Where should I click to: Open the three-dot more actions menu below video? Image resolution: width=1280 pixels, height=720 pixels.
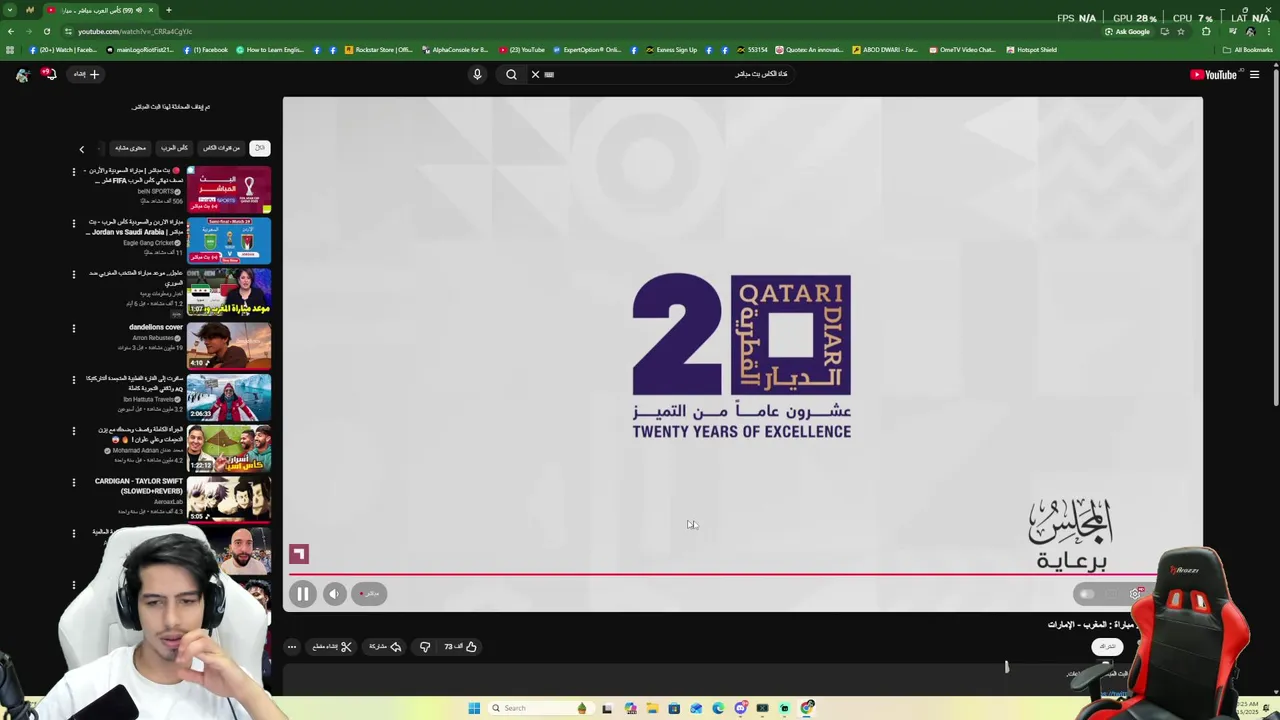click(292, 647)
